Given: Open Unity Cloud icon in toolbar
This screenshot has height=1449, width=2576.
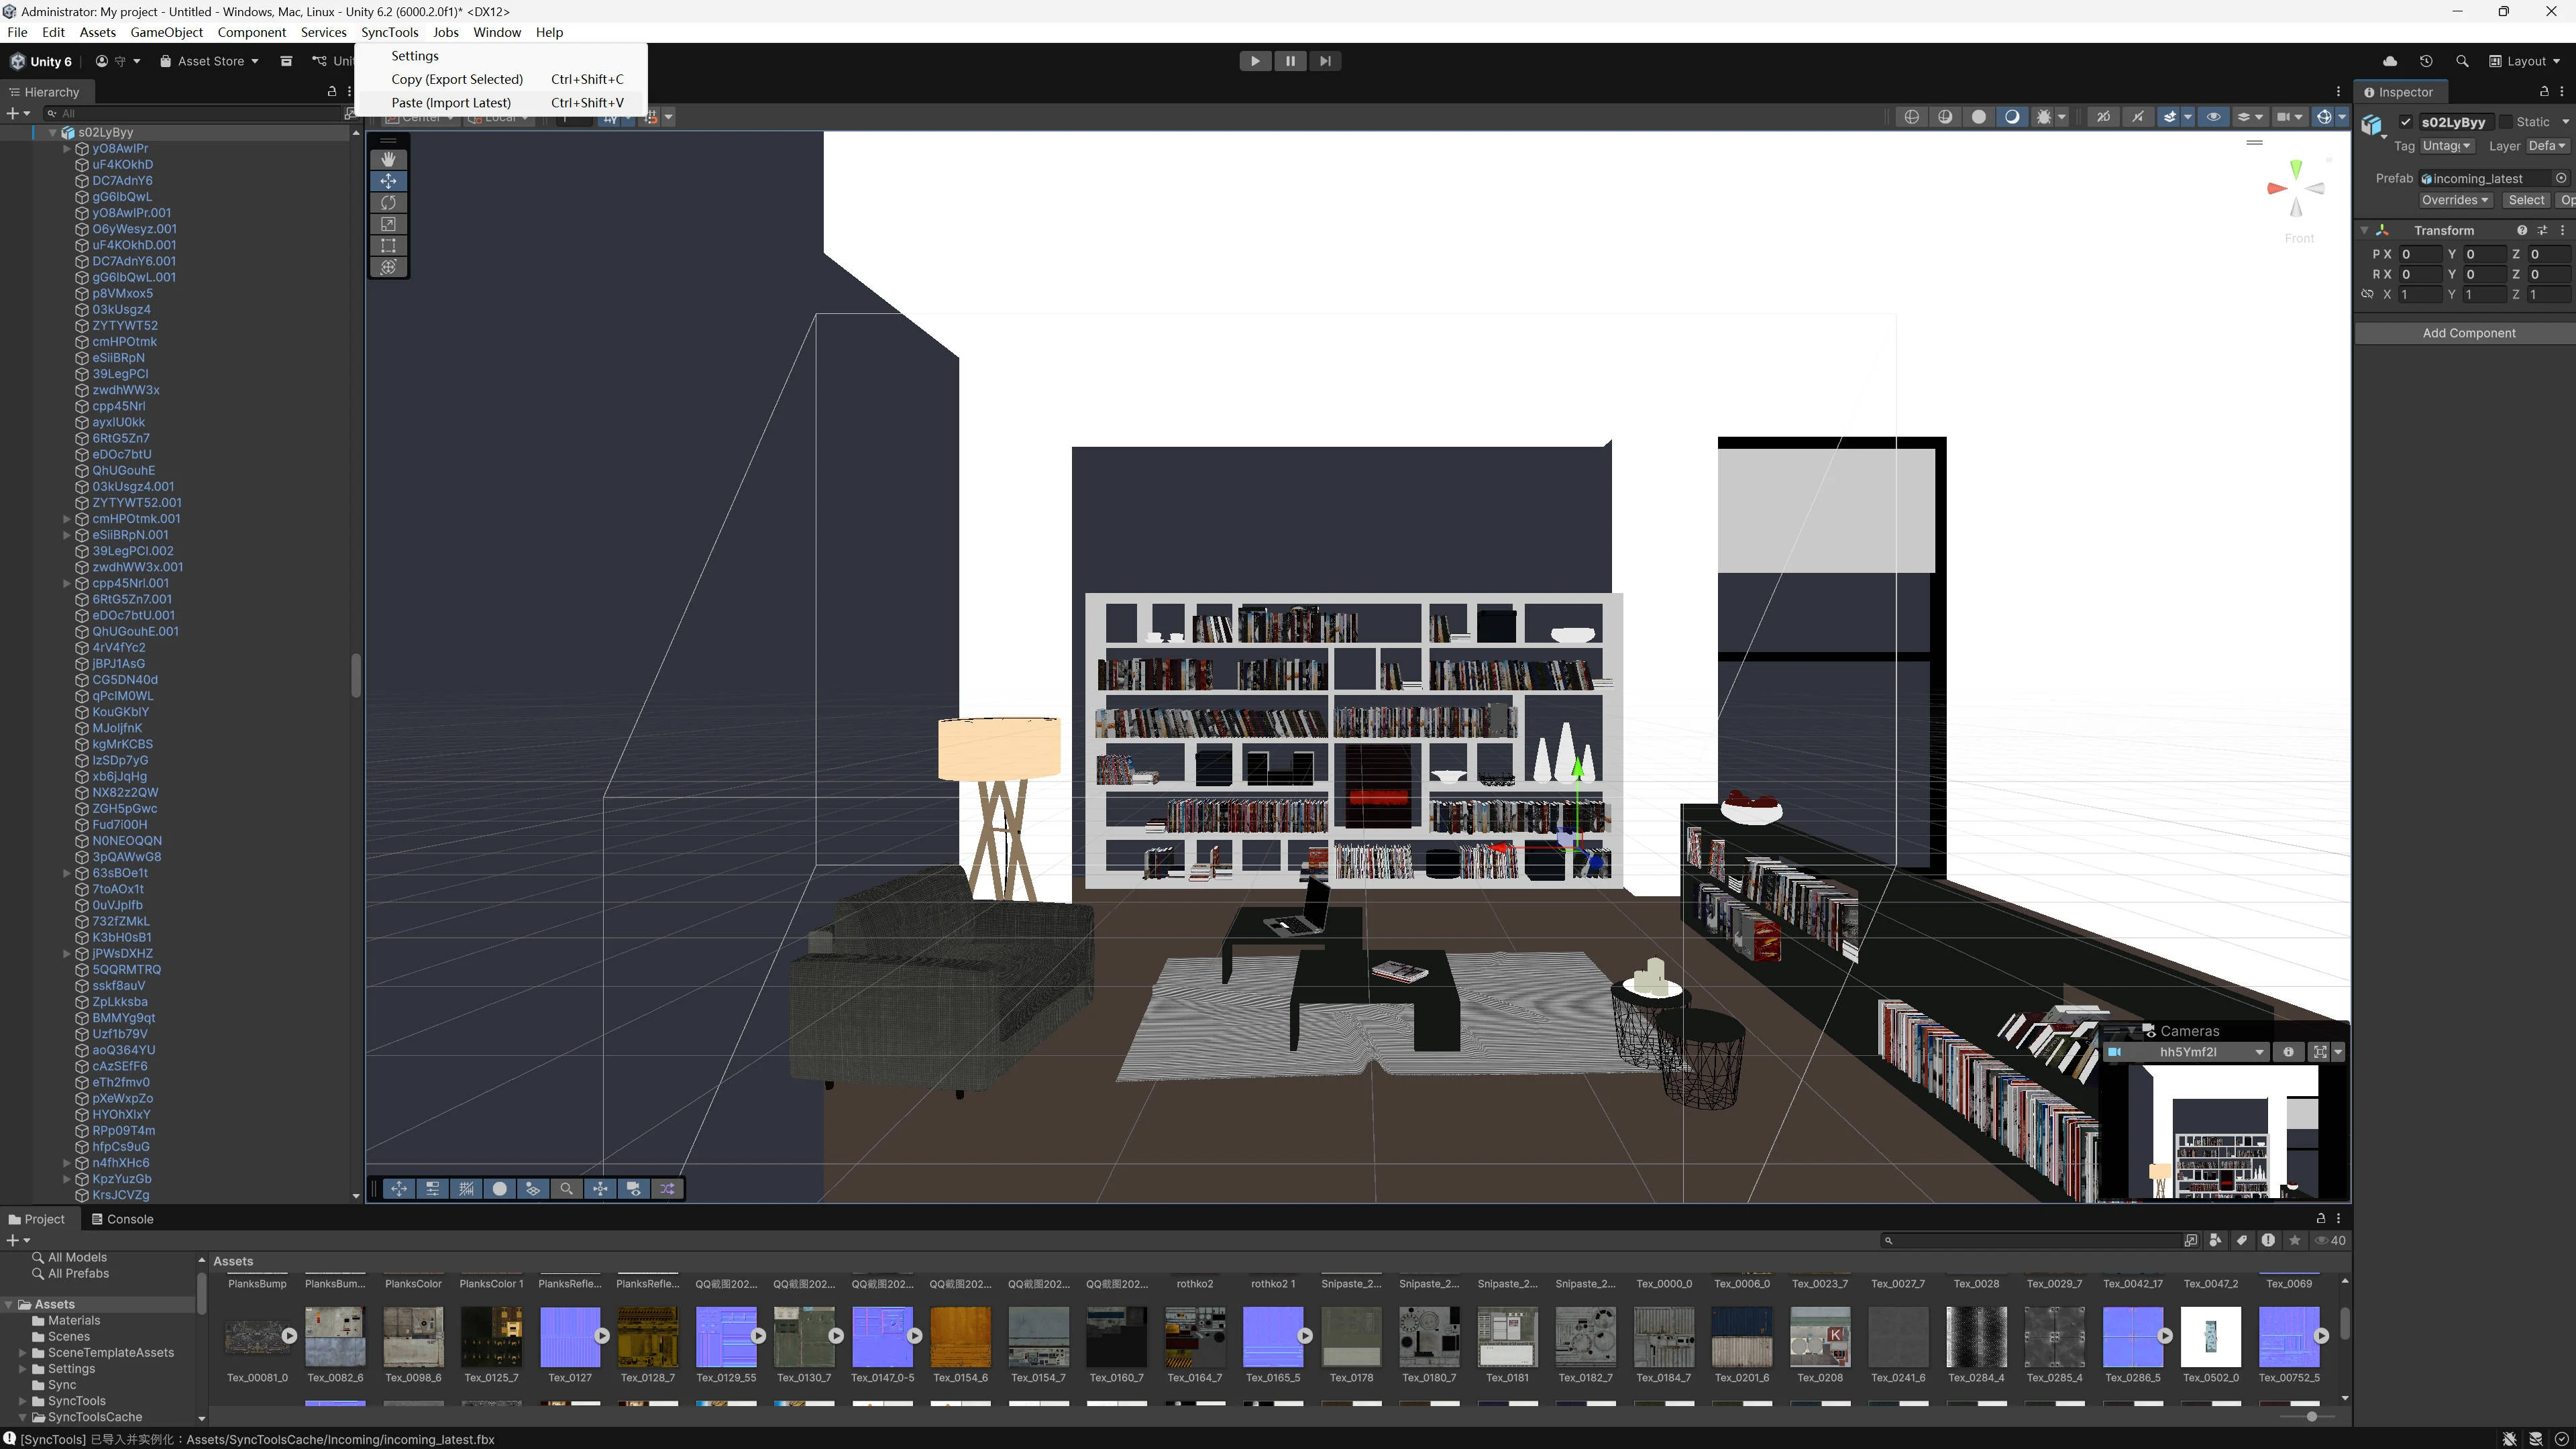Looking at the screenshot, I should click(2390, 61).
